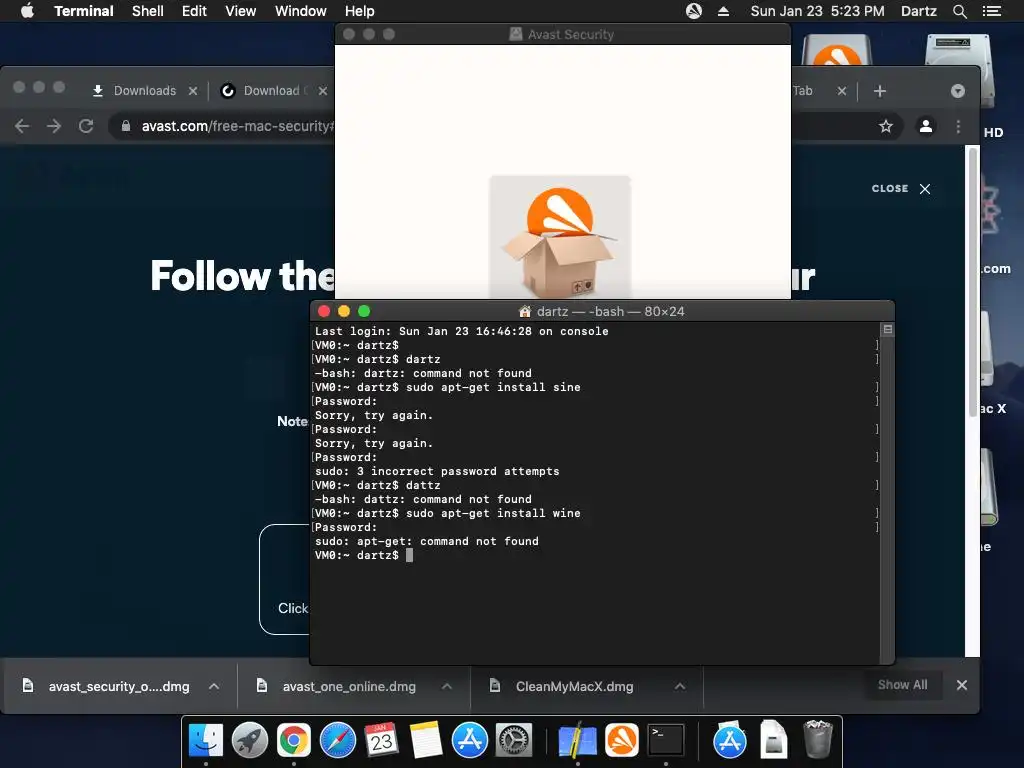Open a new Chrome tab with plus
Image resolution: width=1024 pixels, height=768 pixels.
(880, 91)
